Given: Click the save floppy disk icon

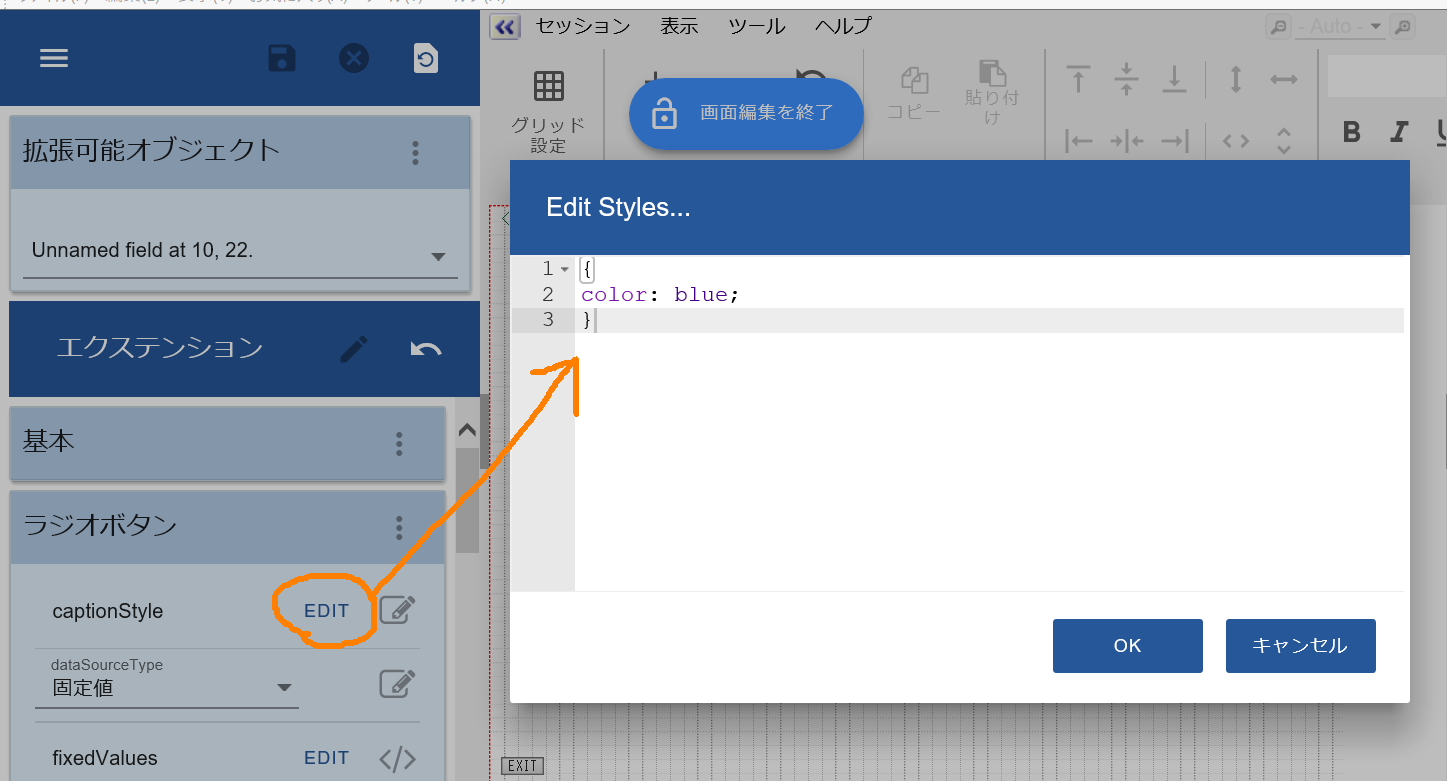Looking at the screenshot, I should point(282,58).
